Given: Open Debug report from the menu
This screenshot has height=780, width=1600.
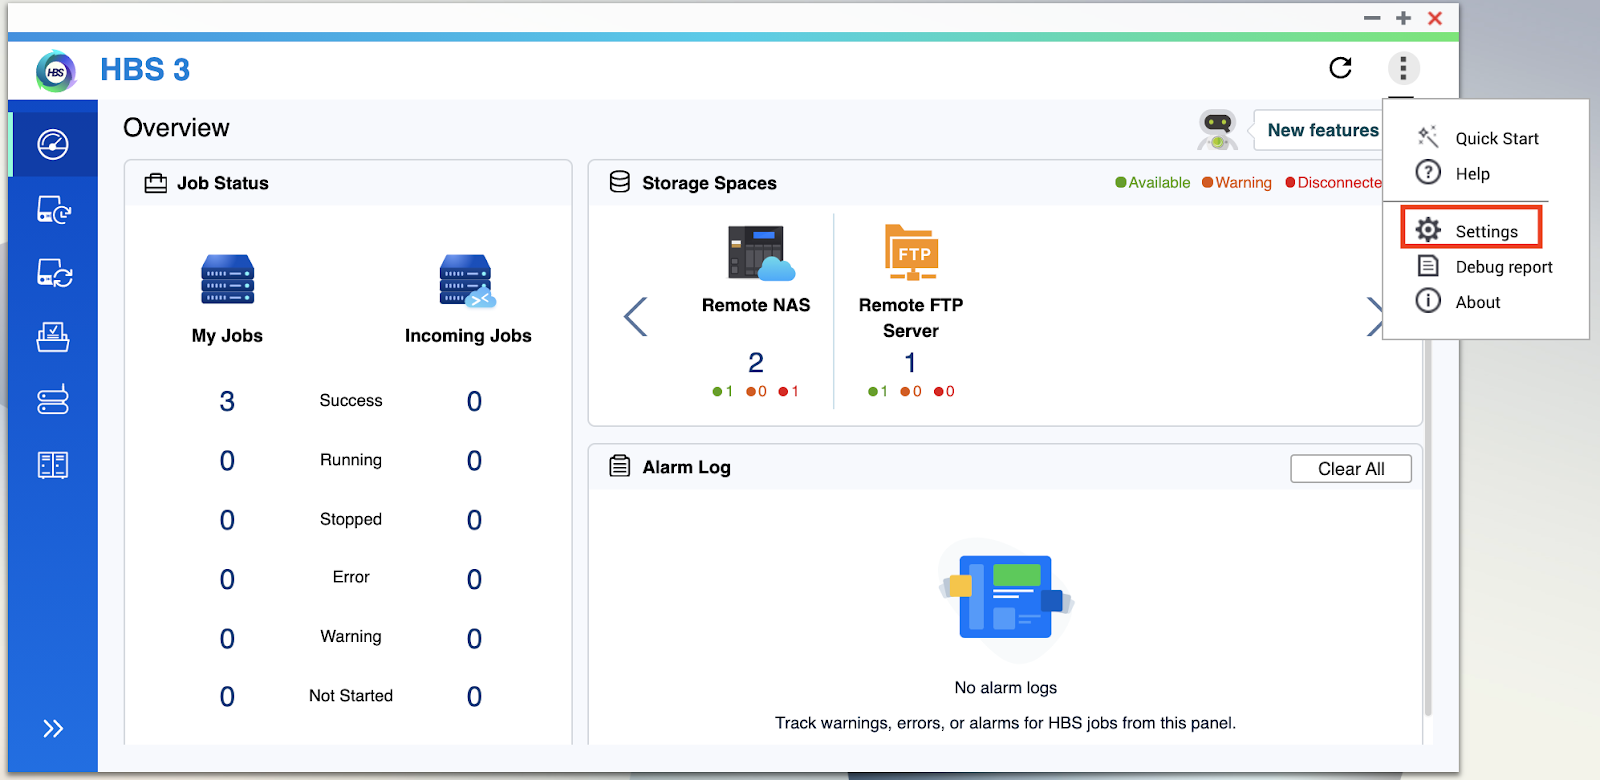Looking at the screenshot, I should [1503, 267].
